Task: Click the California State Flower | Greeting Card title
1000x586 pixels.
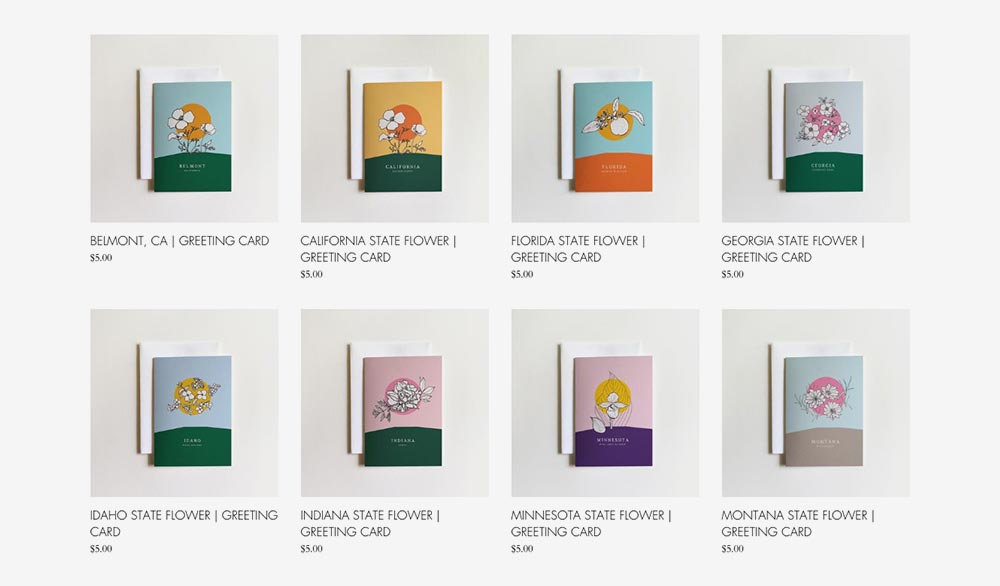Action: [378, 249]
